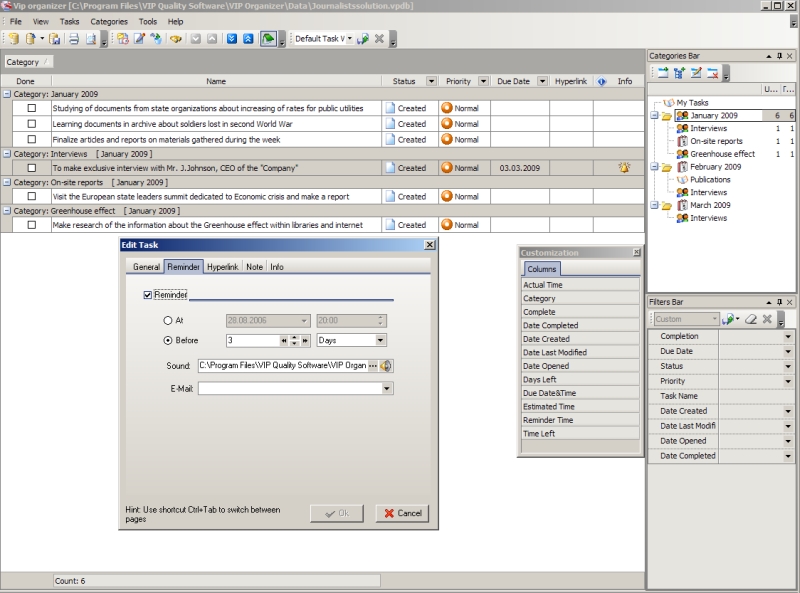The height and width of the screenshot is (593, 800).
Task: Click the Save database icon in toolbar
Action: (x=56, y=39)
